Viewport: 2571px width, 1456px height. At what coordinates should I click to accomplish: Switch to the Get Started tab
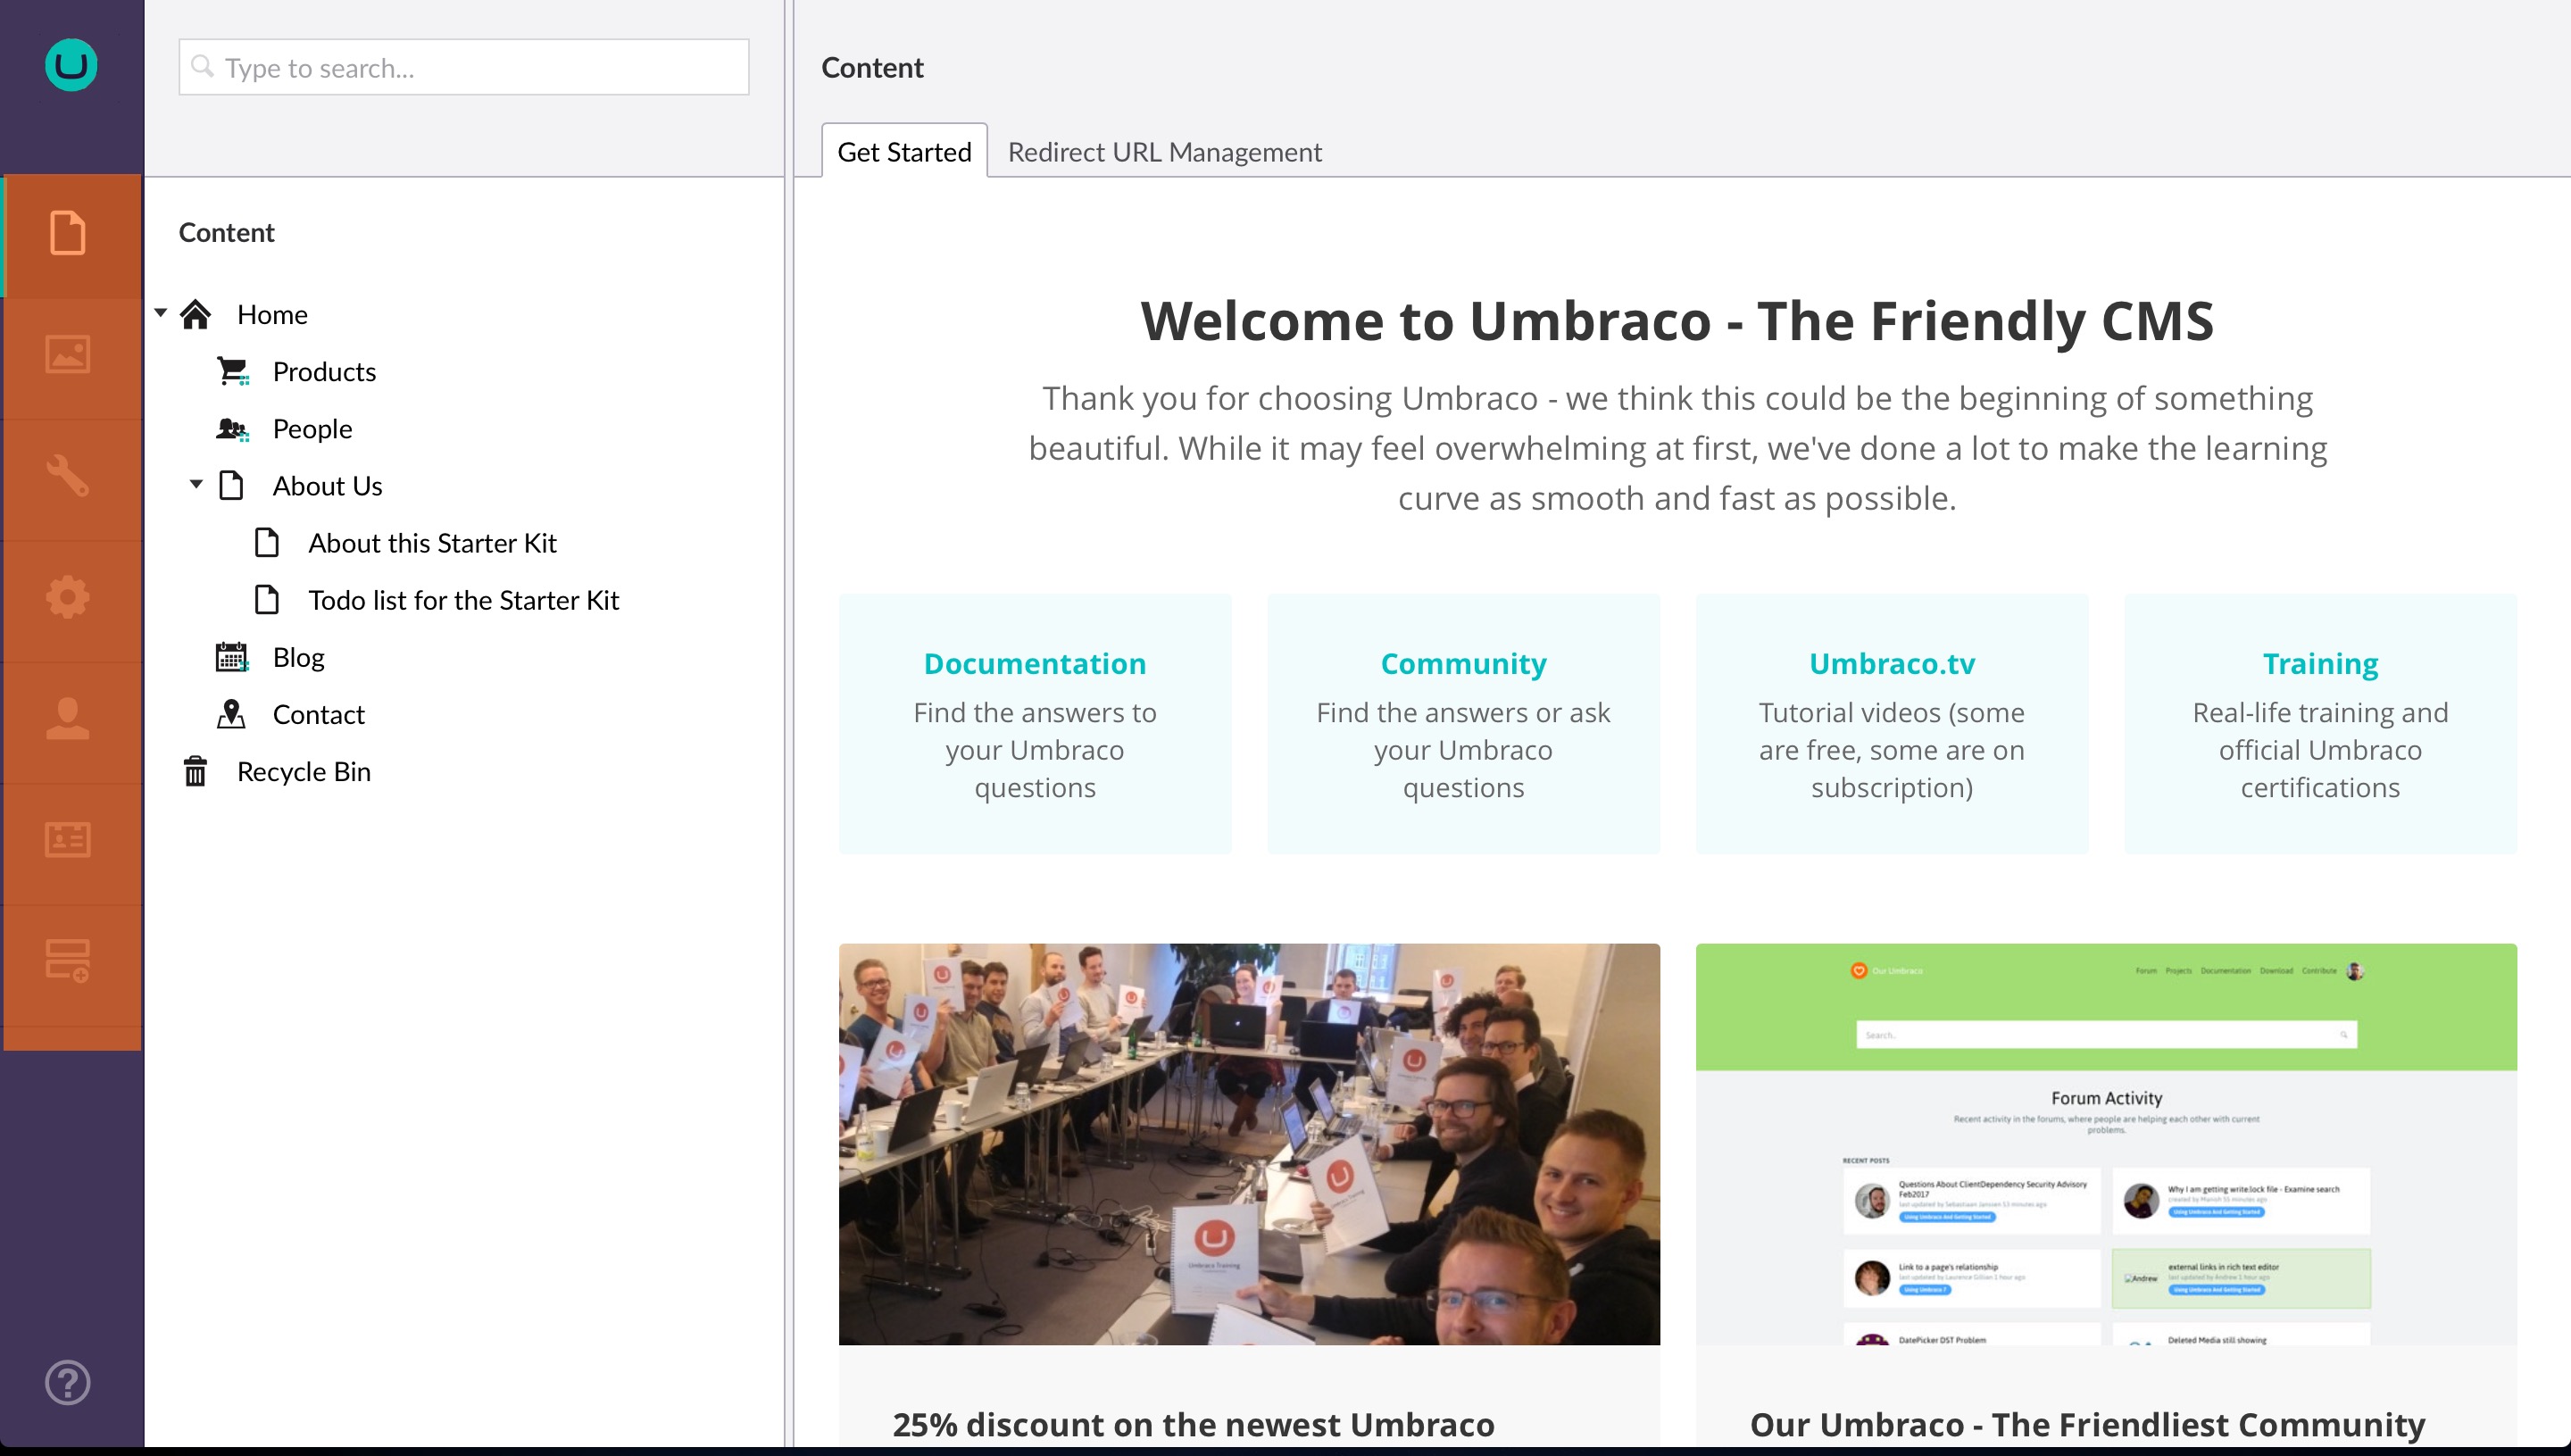[x=904, y=151]
